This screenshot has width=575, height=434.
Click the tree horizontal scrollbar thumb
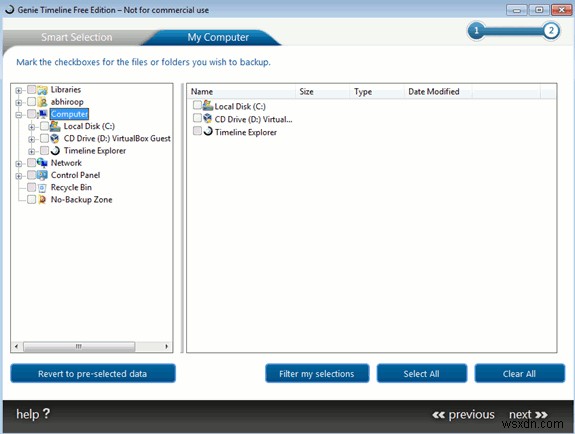[x=79, y=346]
